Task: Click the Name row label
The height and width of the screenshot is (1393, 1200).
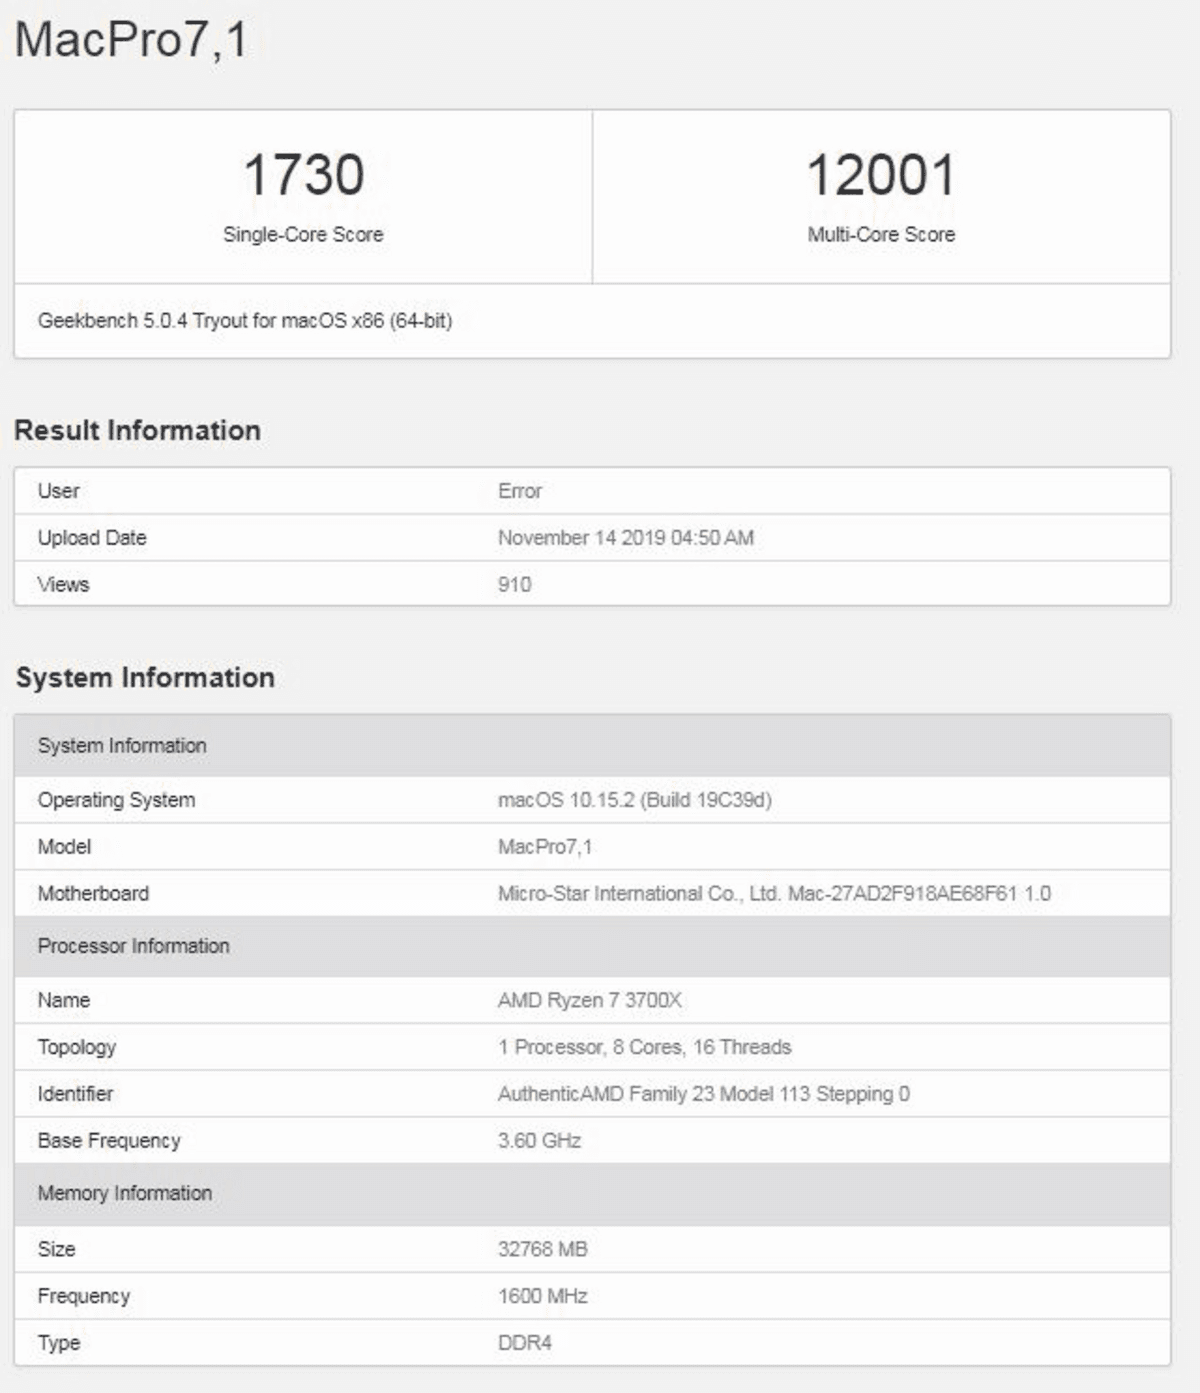Action: pyautogui.click(x=64, y=1000)
